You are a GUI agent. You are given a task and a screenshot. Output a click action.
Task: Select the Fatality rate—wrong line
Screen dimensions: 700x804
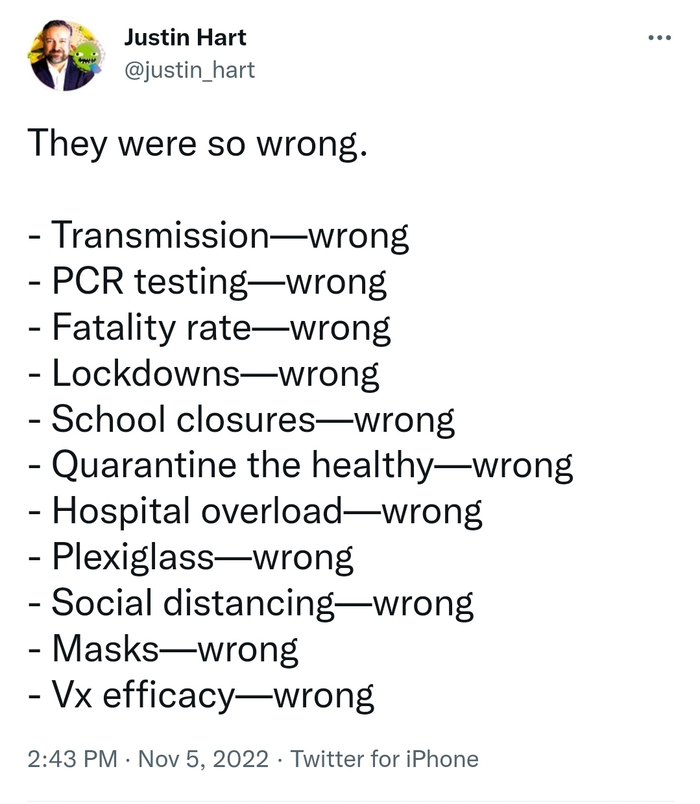[209, 328]
